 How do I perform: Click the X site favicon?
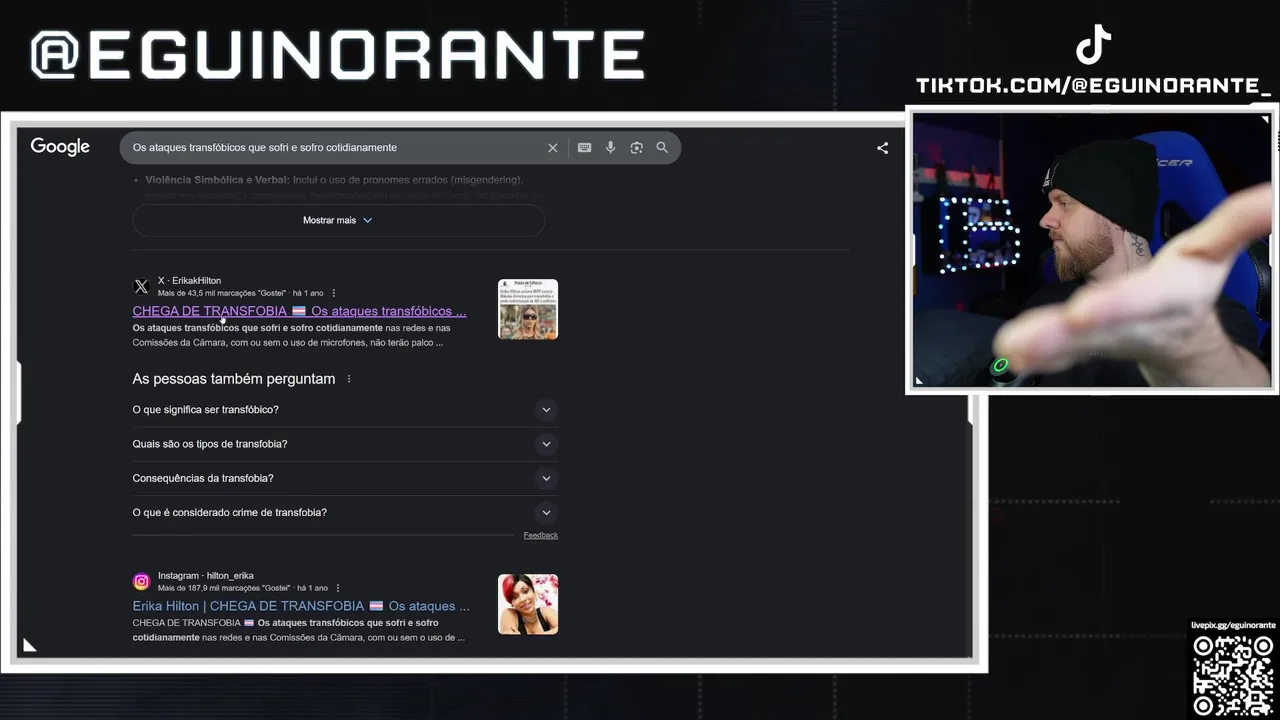click(x=141, y=287)
